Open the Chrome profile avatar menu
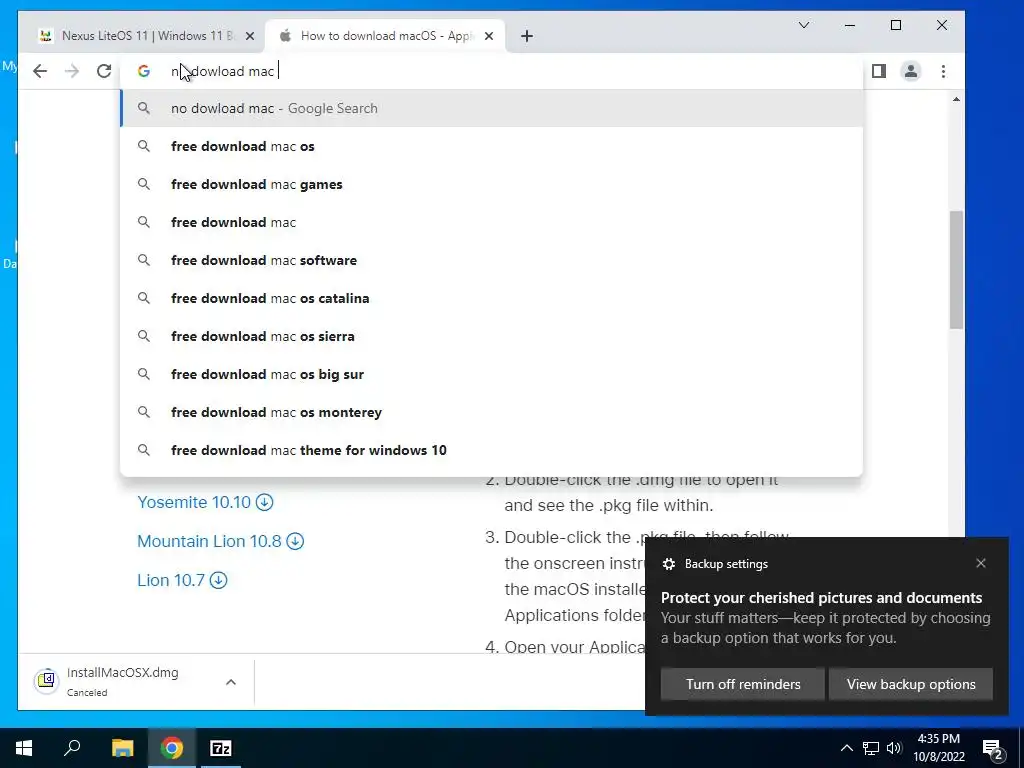This screenshot has height=768, width=1024. point(911,71)
